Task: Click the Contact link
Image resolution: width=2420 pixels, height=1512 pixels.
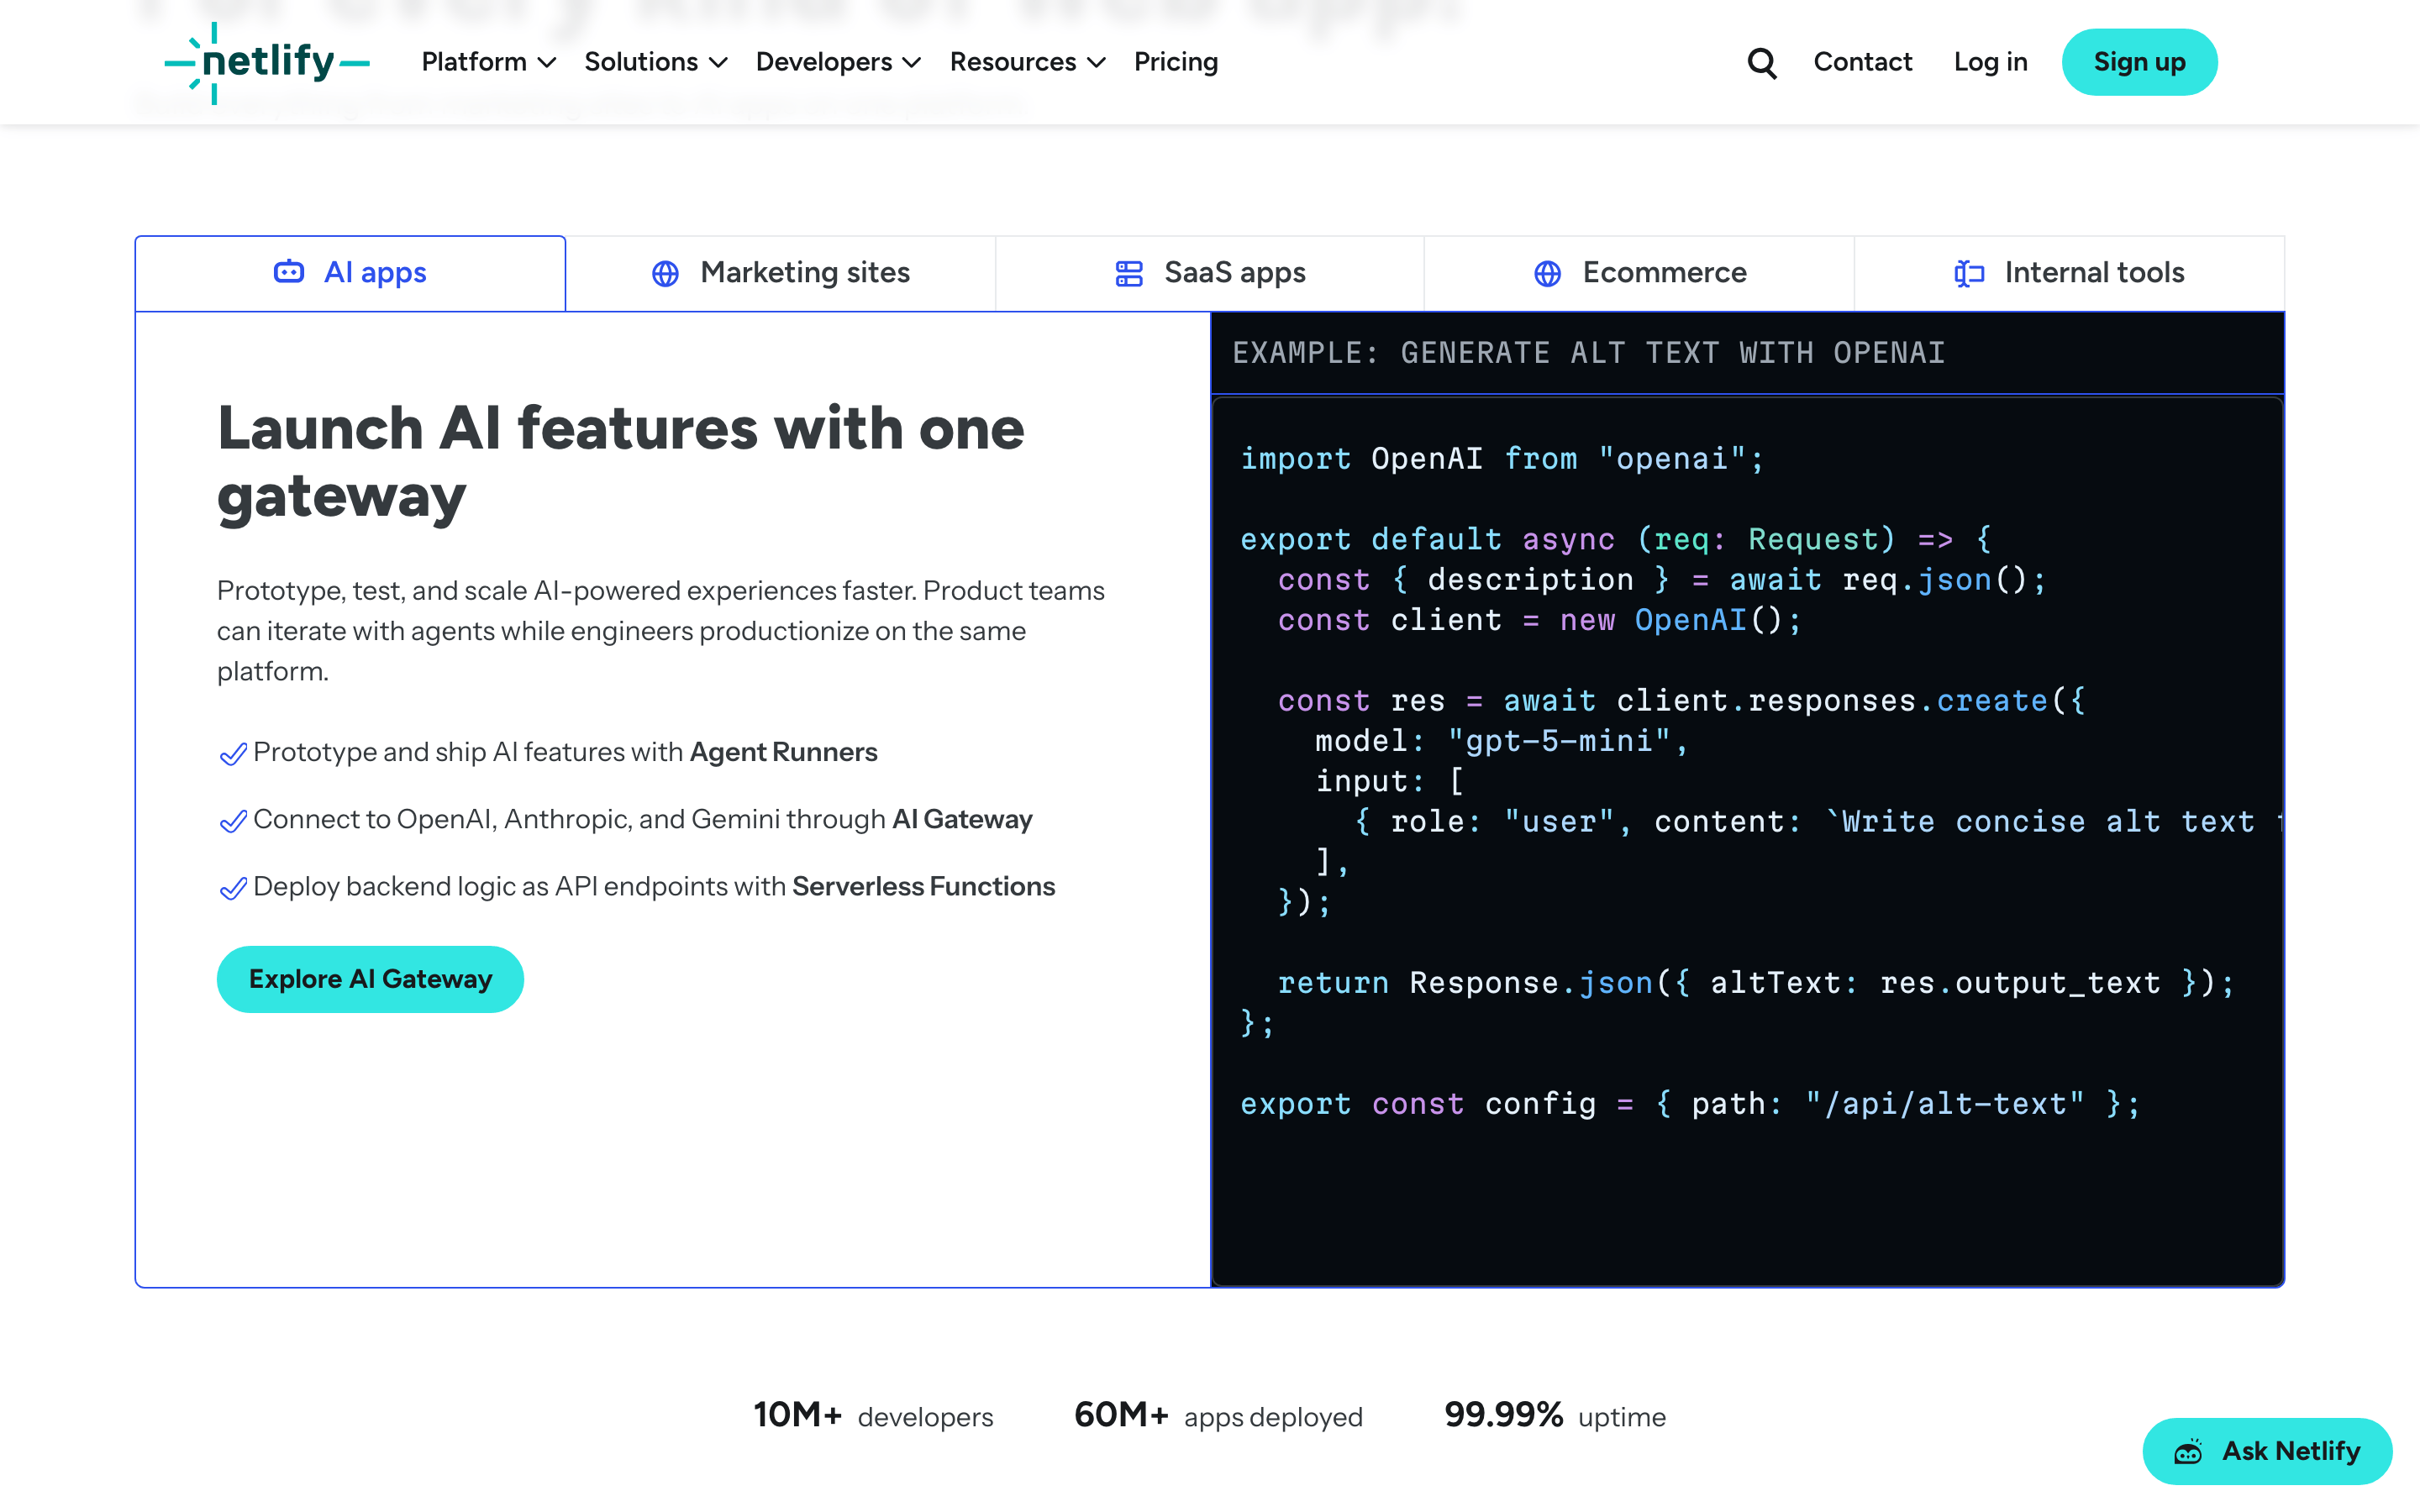Action: point(1862,62)
